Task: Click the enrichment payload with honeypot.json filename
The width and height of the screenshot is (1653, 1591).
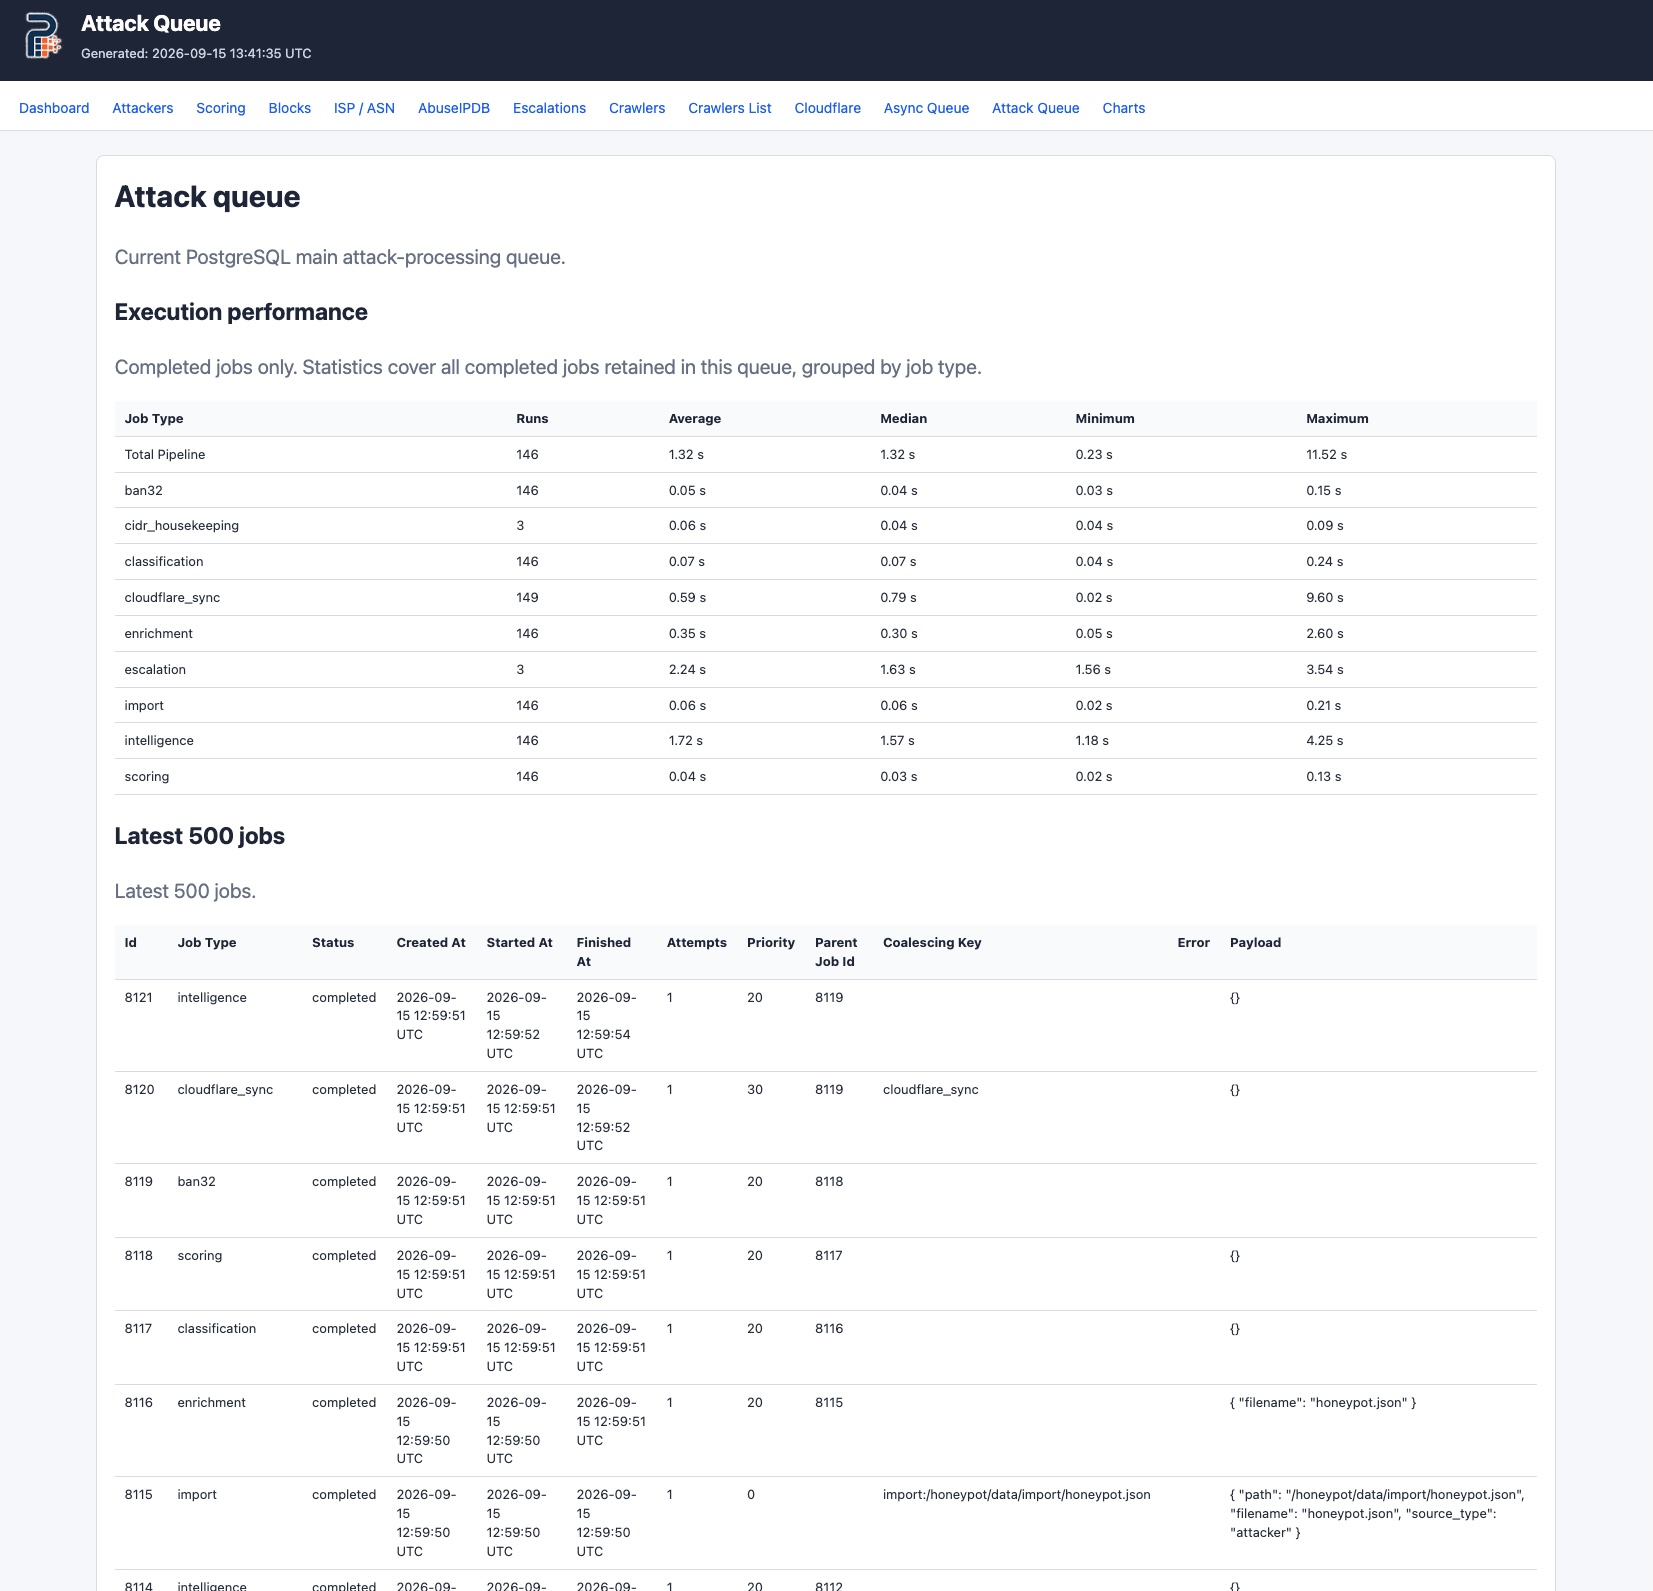Action: (1322, 1403)
